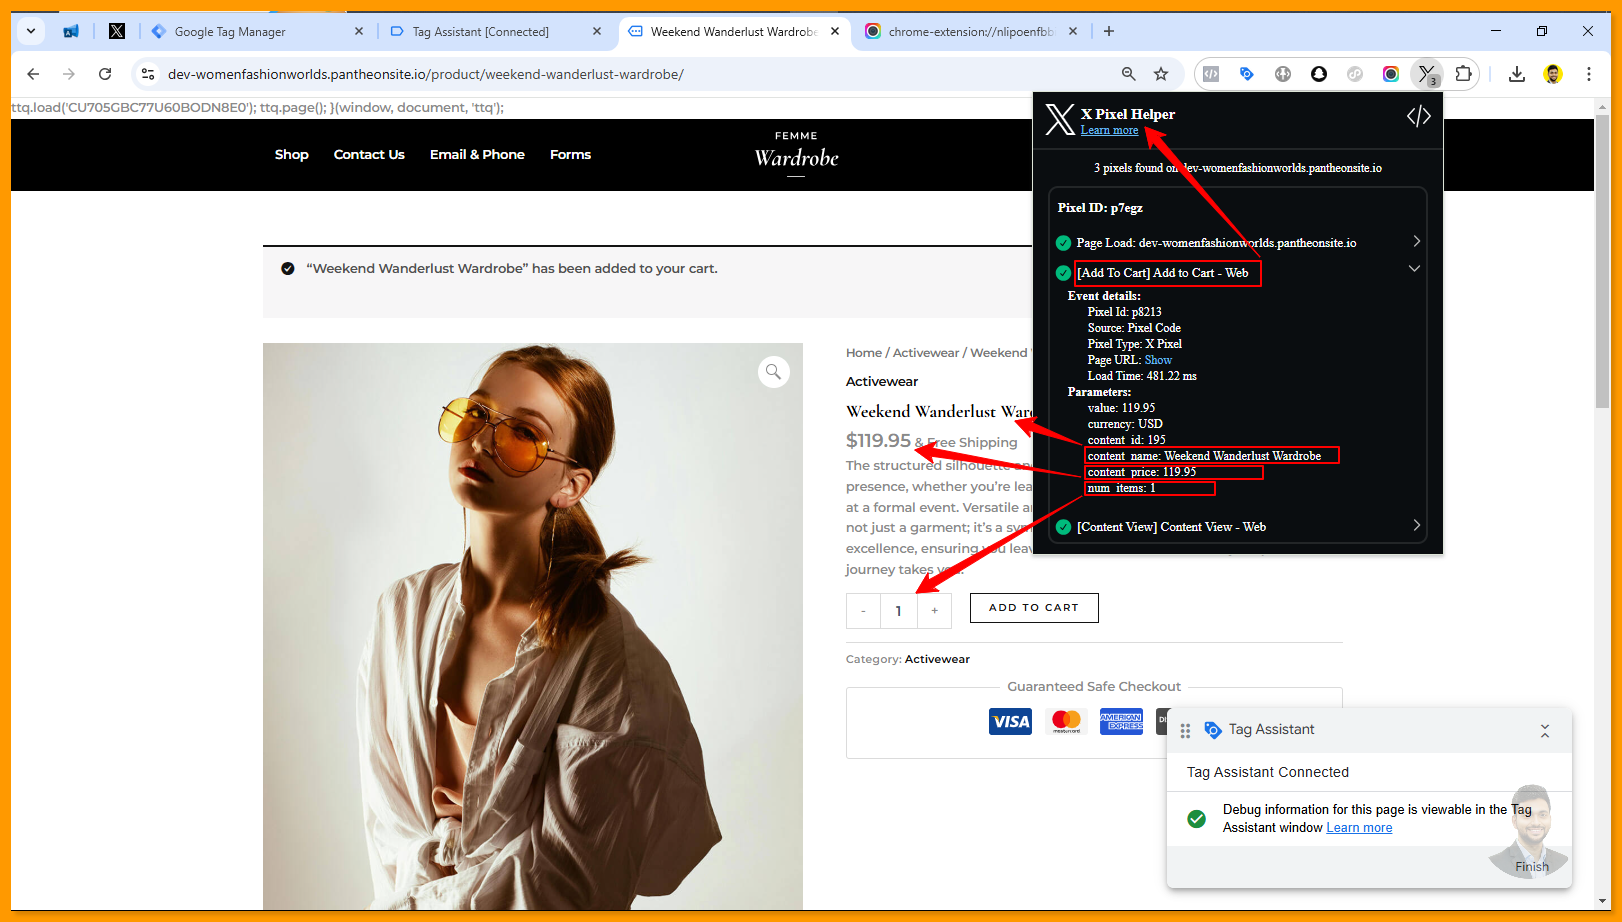The image size is (1622, 922).
Task: Click the green check beside Content View event
Action: click(x=1063, y=527)
